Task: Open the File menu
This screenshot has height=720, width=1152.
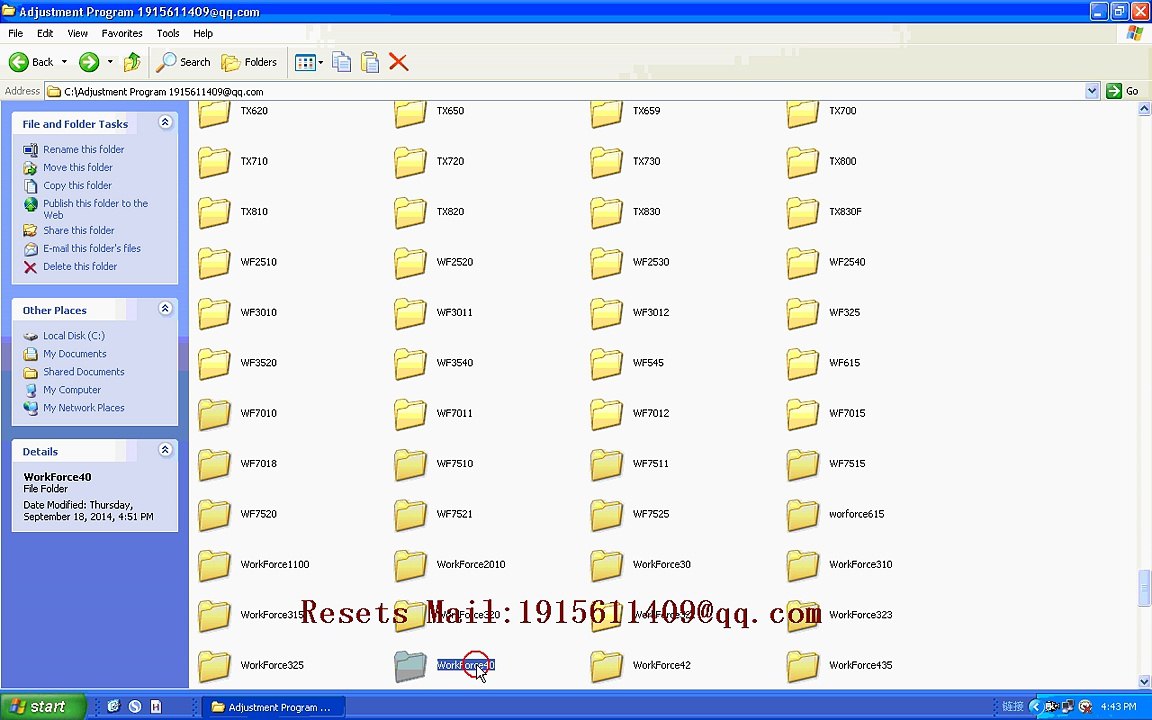Action: (x=15, y=33)
